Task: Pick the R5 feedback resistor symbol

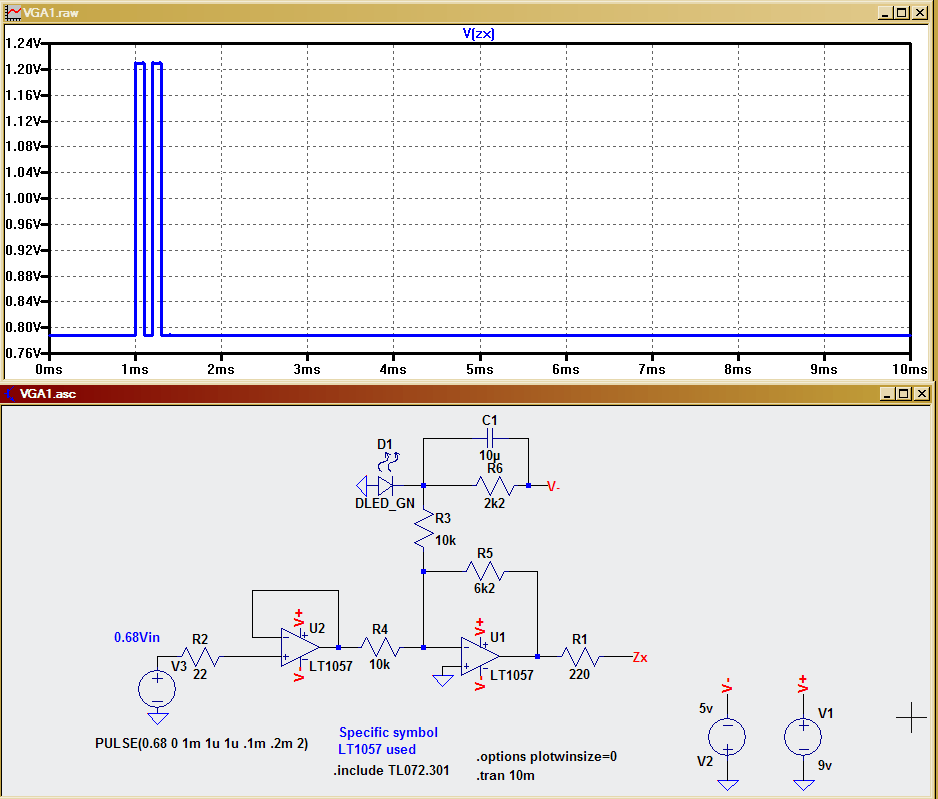Action: [485, 572]
